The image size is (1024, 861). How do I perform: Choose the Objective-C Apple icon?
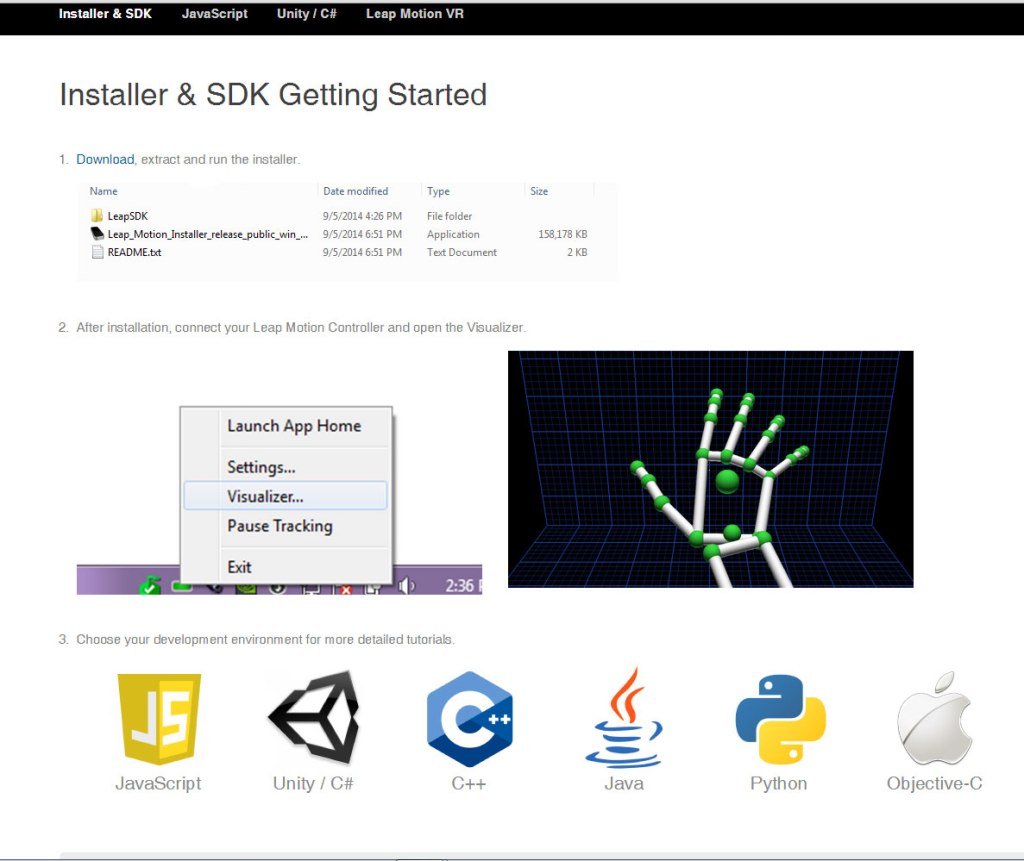tap(933, 715)
